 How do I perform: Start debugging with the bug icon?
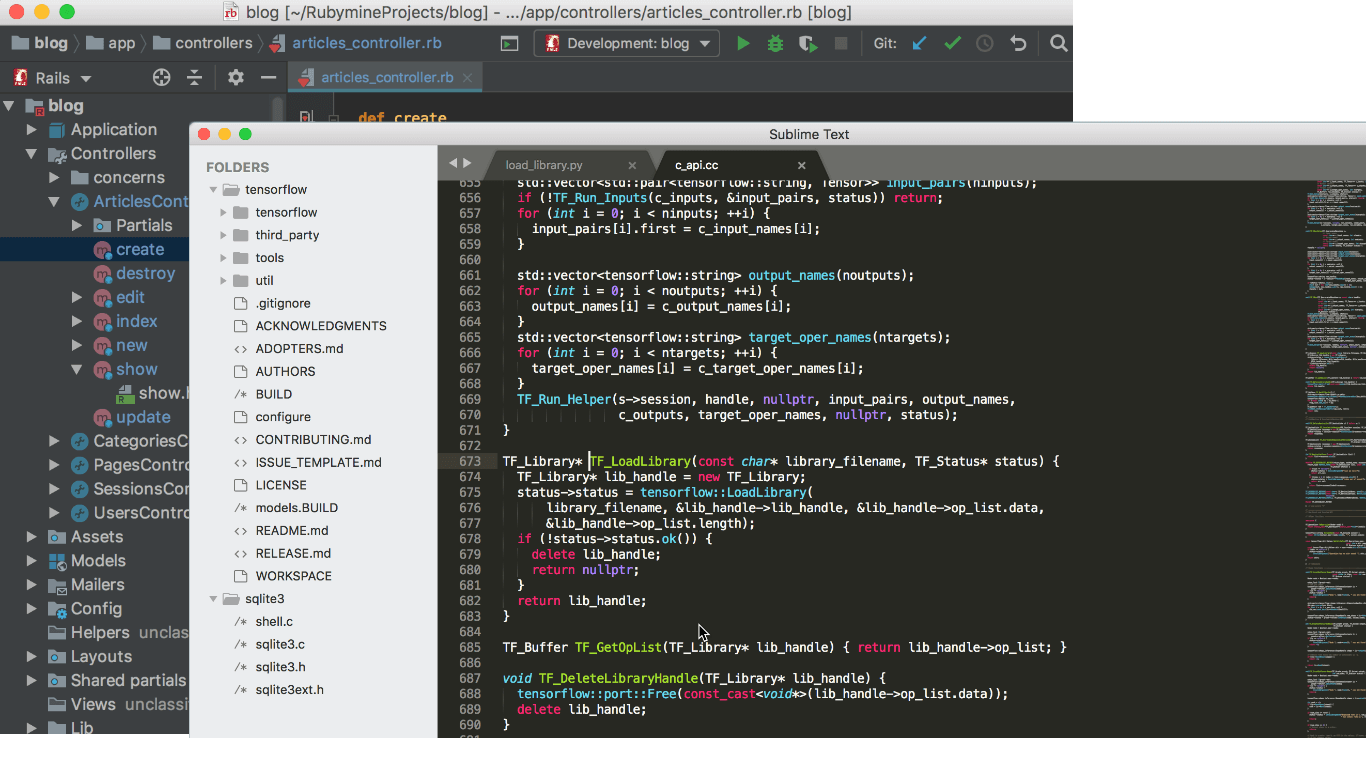click(x=775, y=44)
